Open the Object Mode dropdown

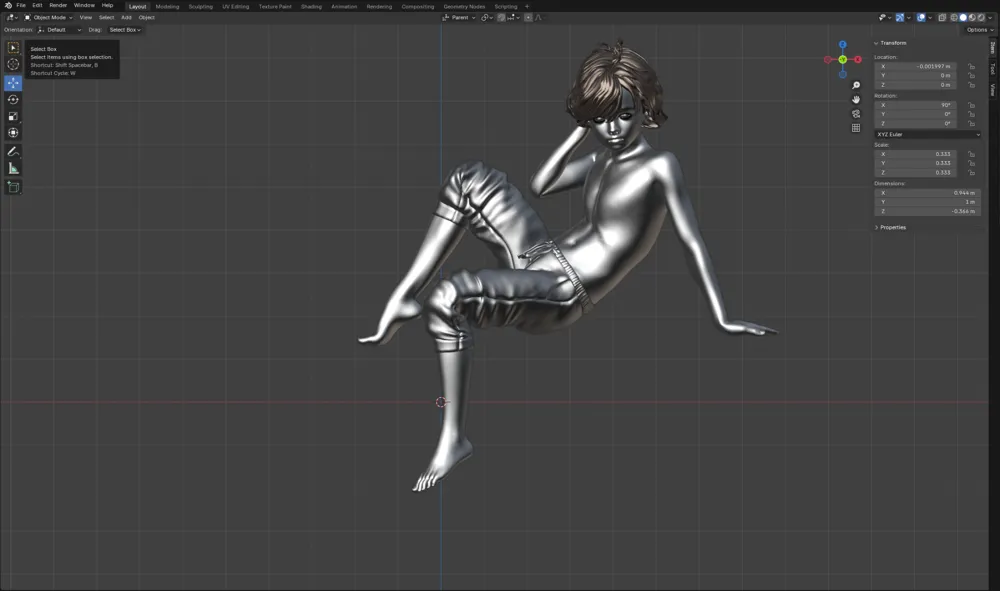pyautogui.click(x=48, y=18)
